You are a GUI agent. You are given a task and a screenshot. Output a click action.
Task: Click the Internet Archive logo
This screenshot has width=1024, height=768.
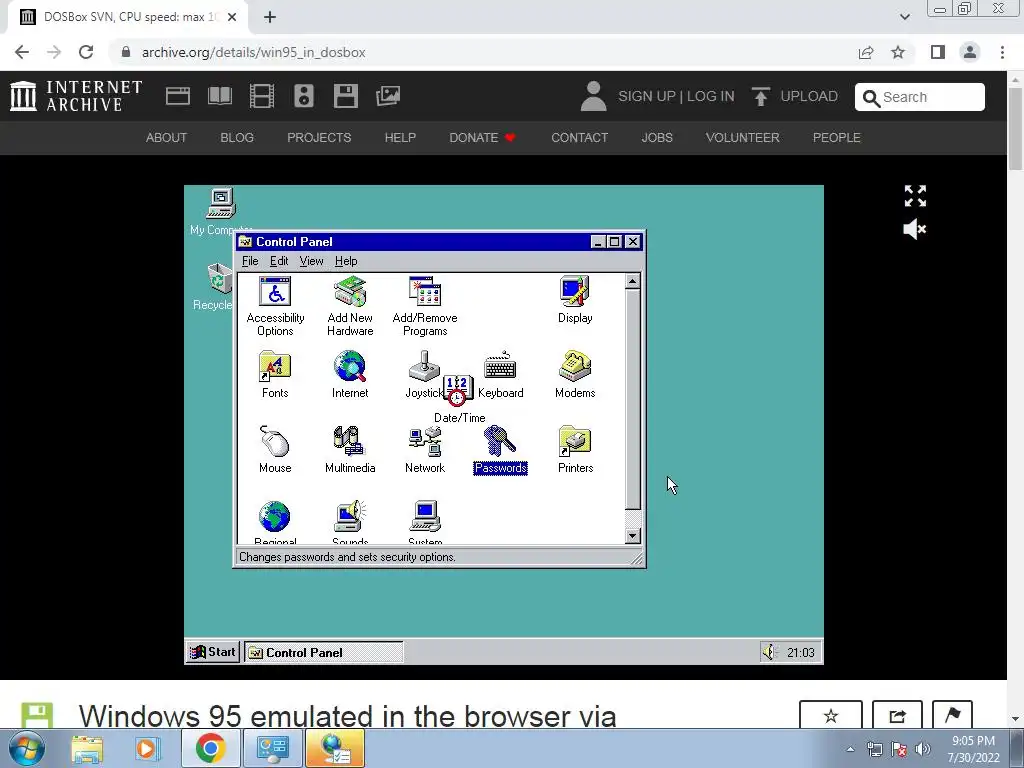[76, 96]
